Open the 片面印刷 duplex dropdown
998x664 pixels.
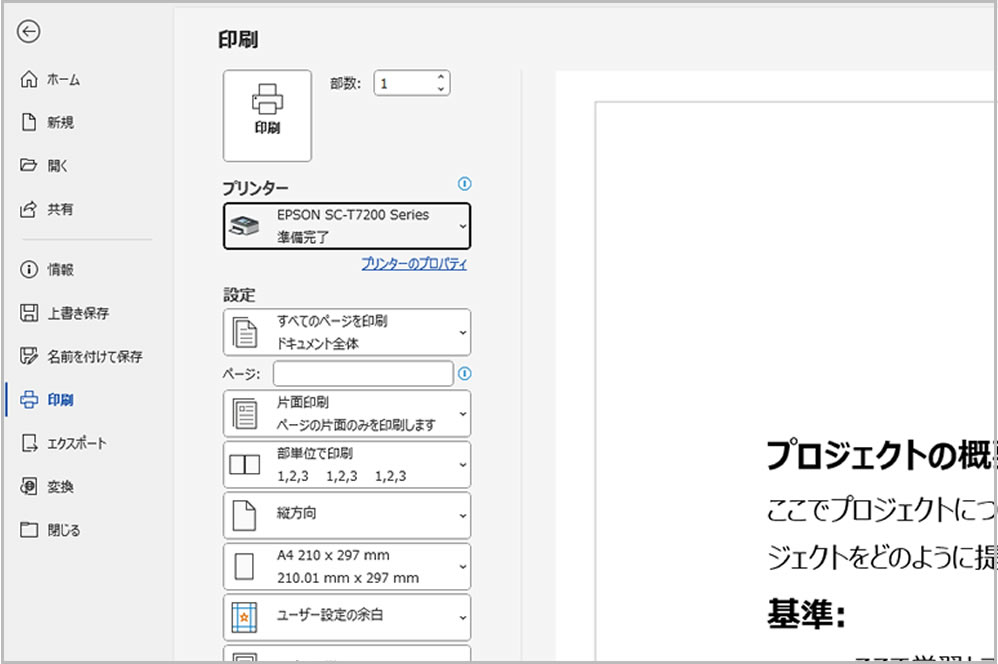tap(347, 413)
